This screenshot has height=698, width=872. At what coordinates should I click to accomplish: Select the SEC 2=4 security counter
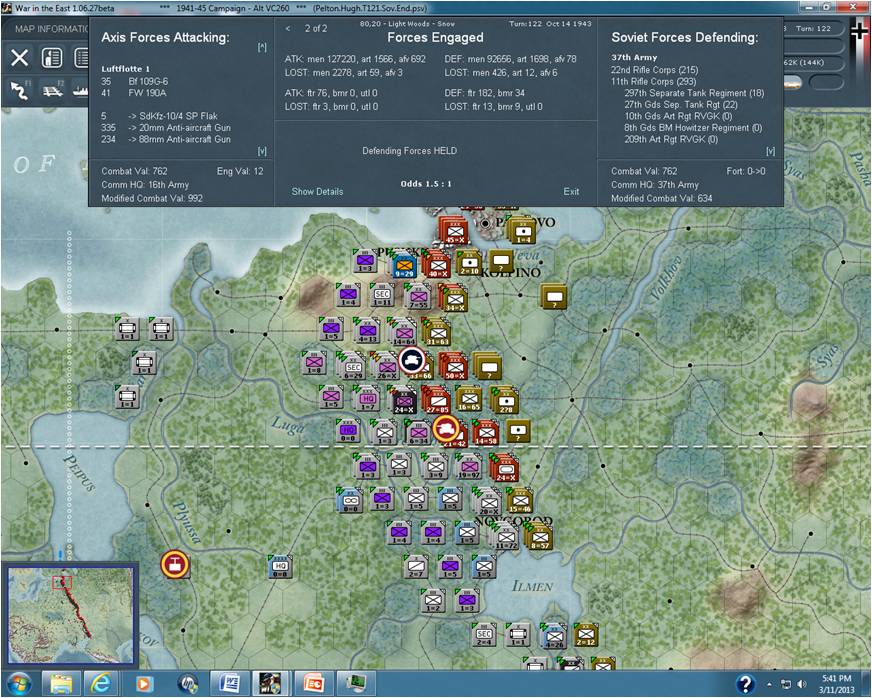[x=484, y=634]
